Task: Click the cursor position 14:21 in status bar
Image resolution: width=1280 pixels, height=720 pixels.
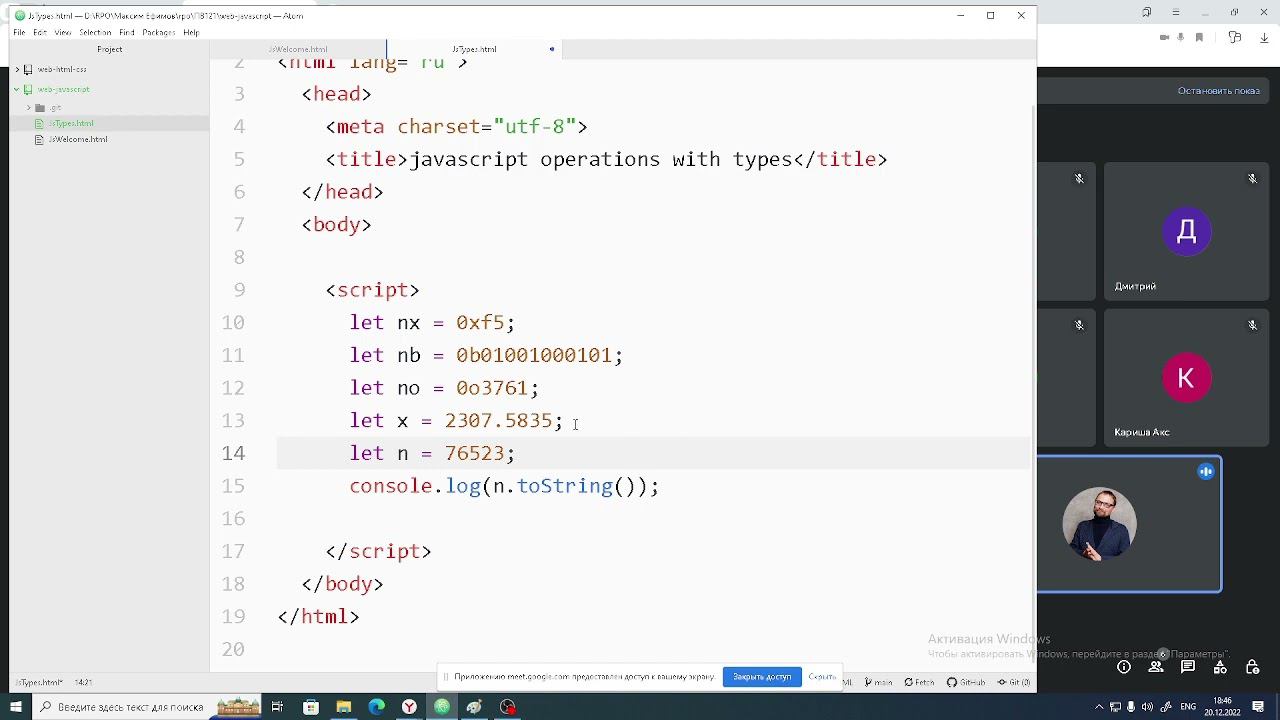Action: (x=82, y=683)
